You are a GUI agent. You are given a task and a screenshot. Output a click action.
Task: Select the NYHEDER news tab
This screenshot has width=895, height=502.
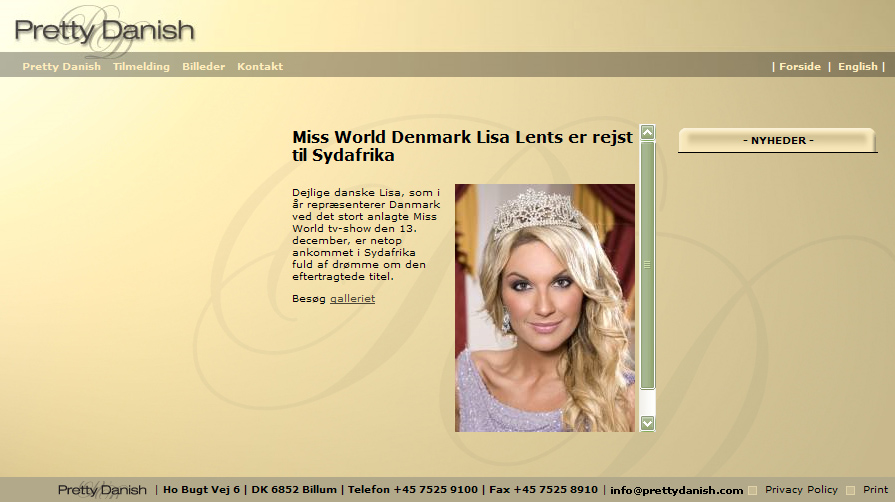coord(778,141)
